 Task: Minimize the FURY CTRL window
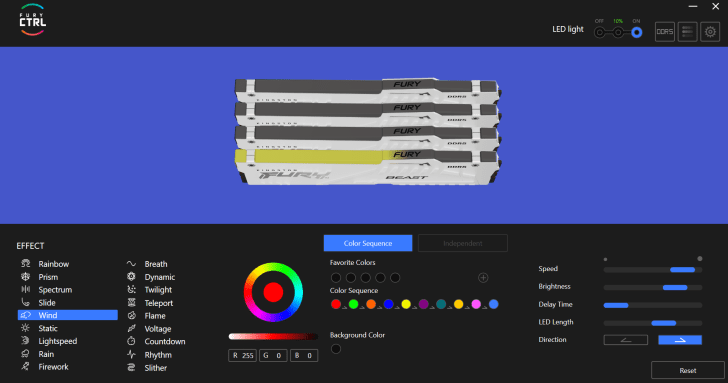tap(693, 6)
